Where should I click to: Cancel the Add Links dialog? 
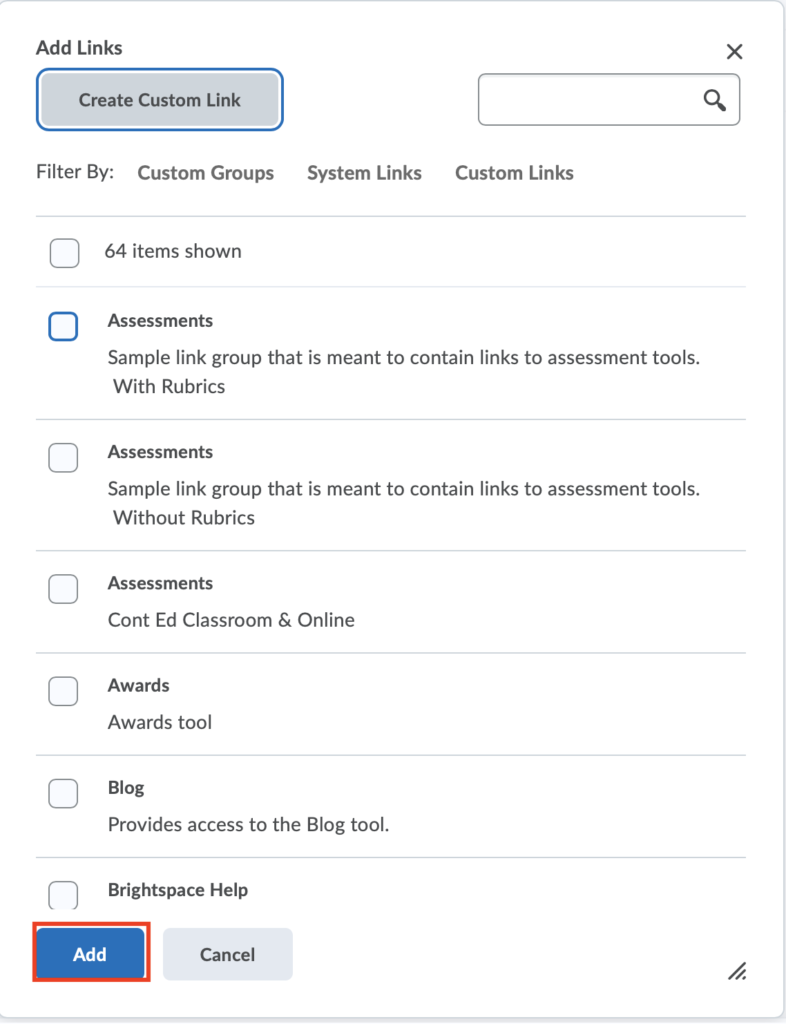pyautogui.click(x=228, y=954)
